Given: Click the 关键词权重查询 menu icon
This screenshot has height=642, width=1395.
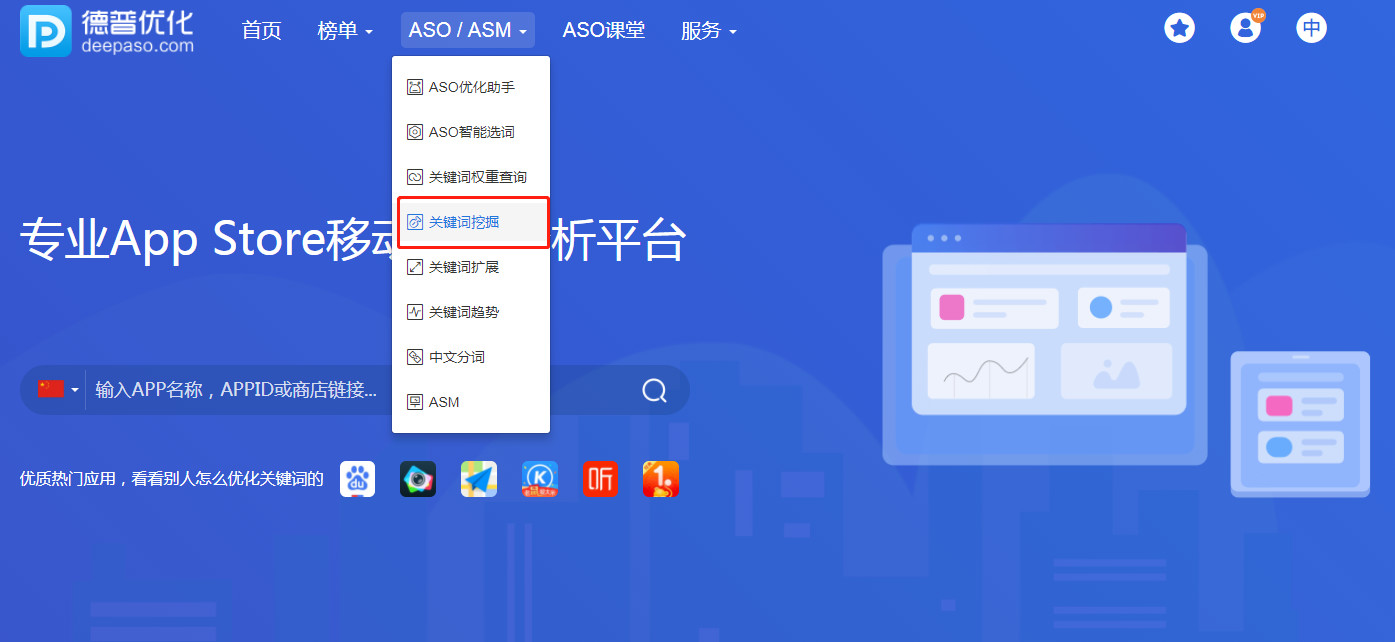Looking at the screenshot, I should [415, 177].
